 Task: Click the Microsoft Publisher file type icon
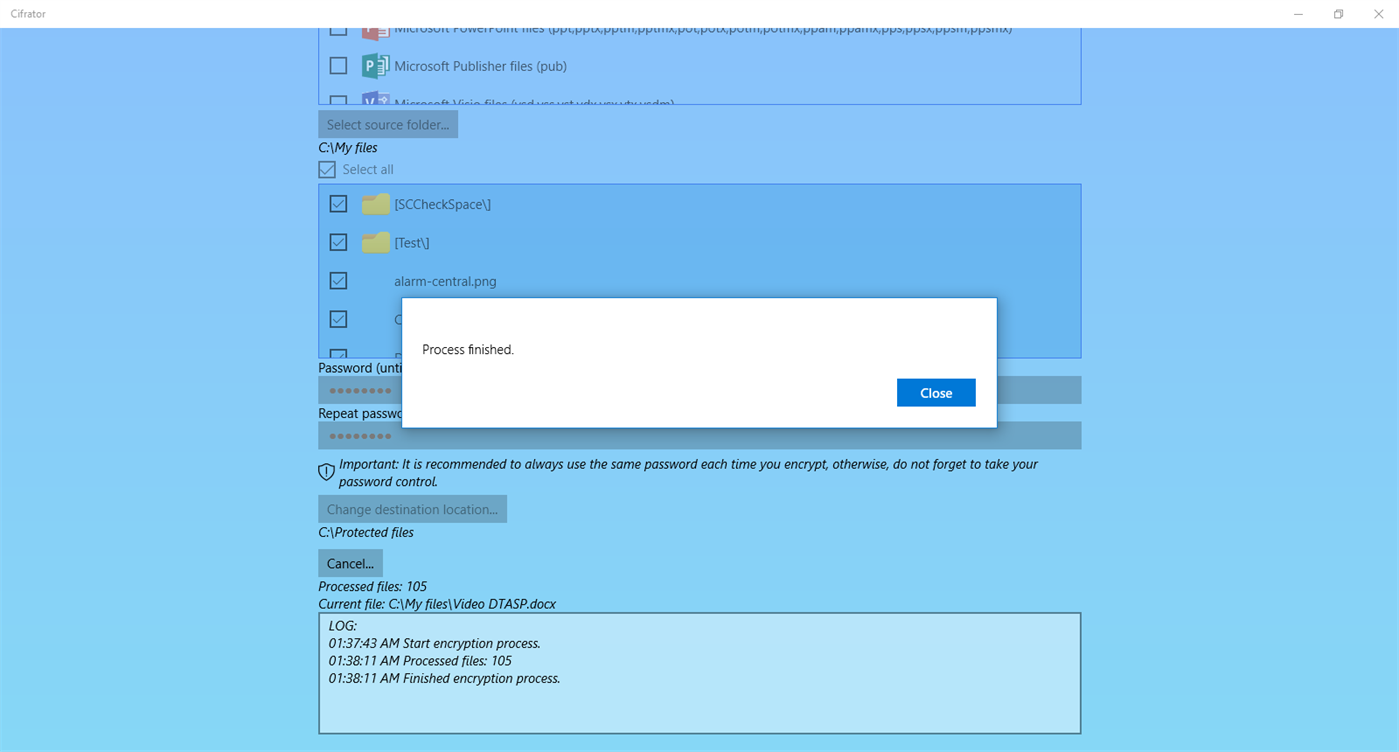(x=374, y=65)
